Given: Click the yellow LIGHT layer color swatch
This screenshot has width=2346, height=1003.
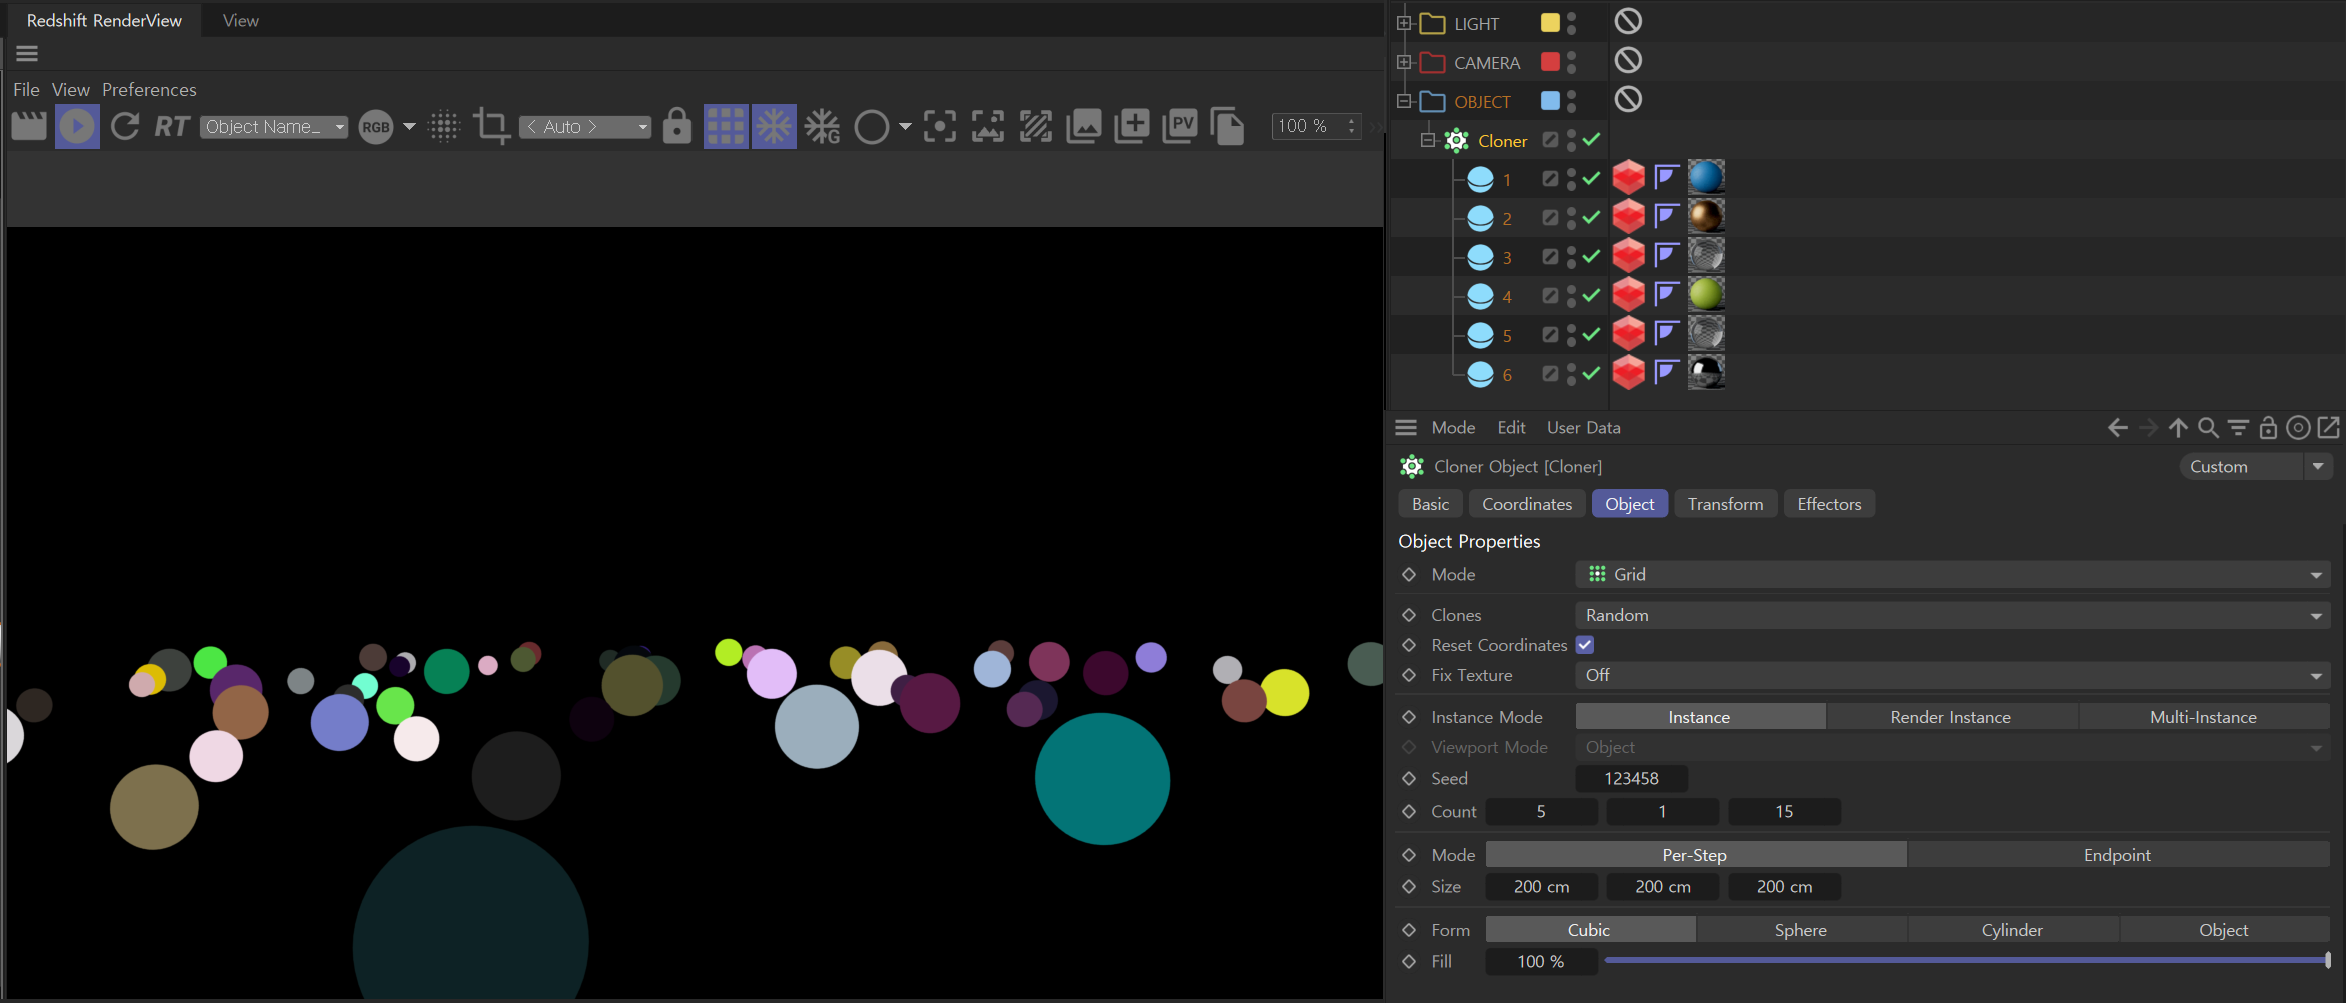Looking at the screenshot, I should (x=1550, y=22).
